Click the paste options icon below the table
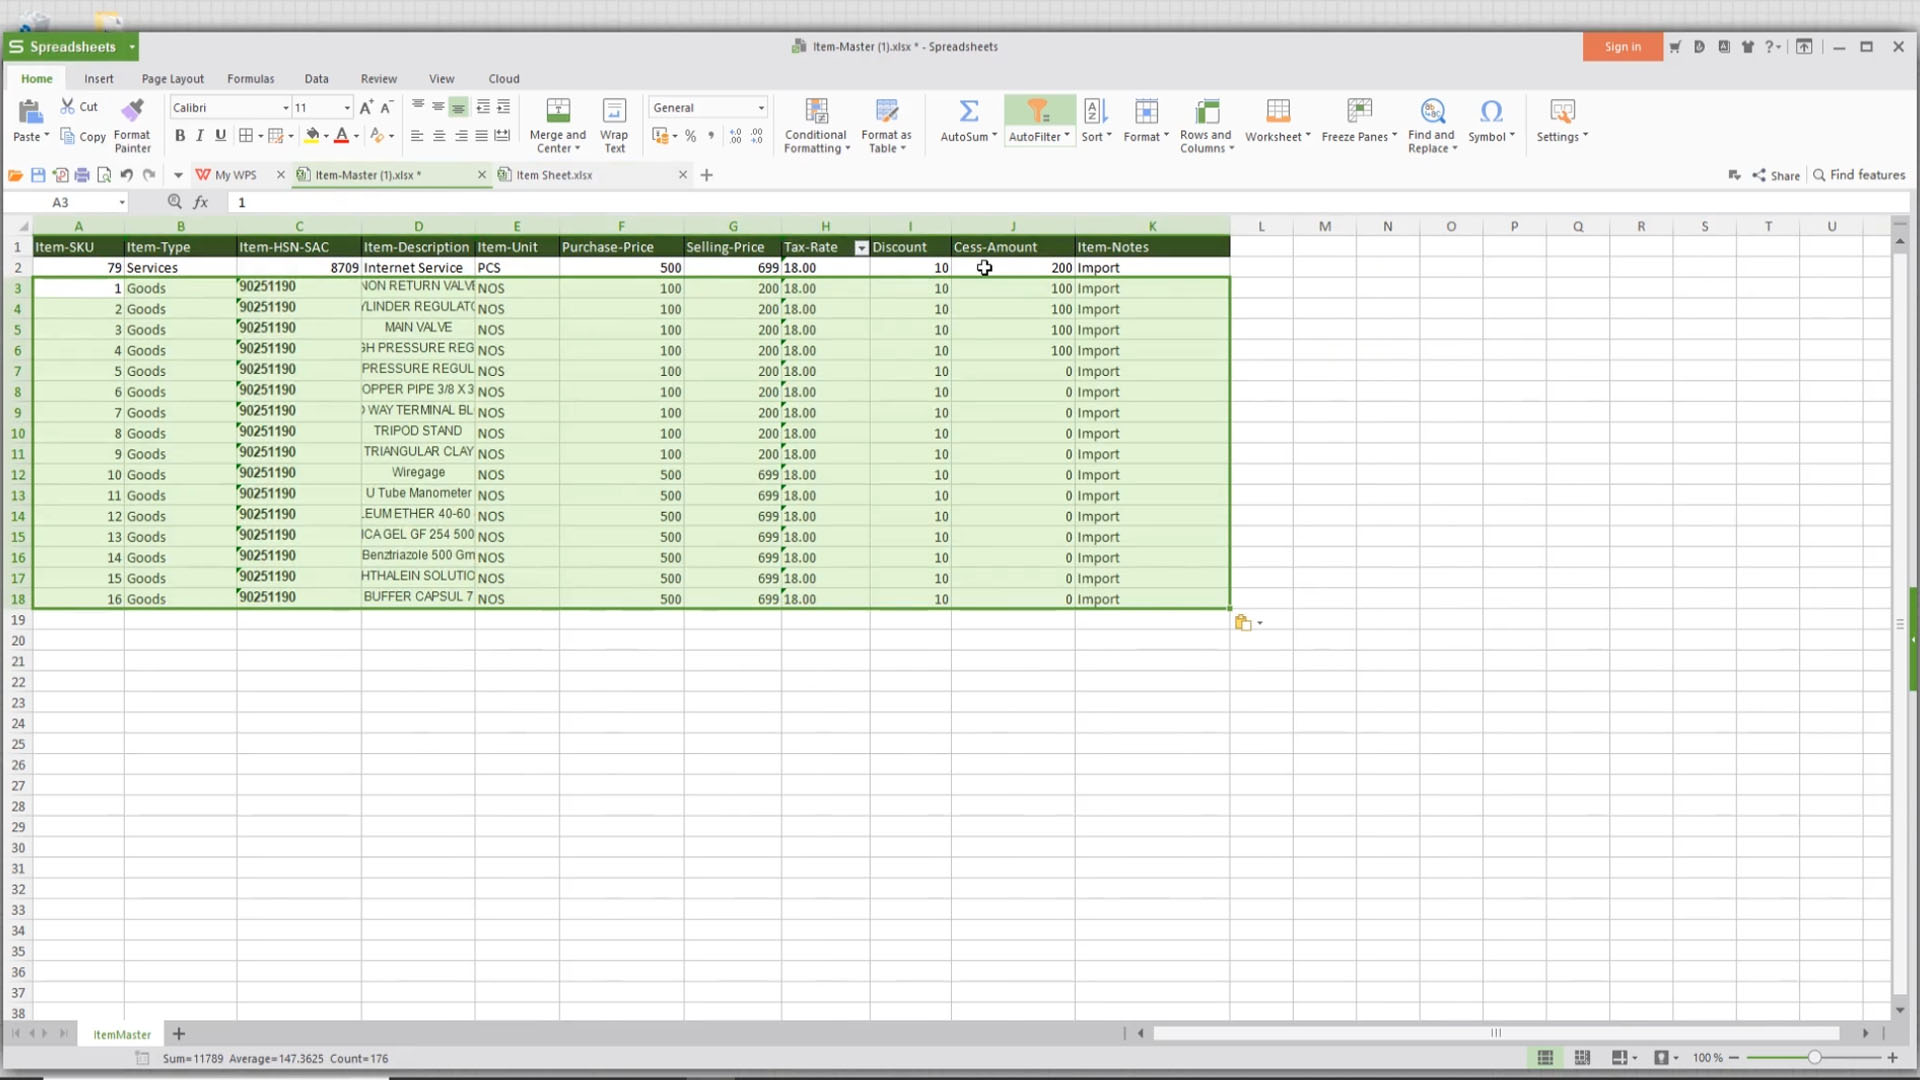The height and width of the screenshot is (1080, 1920). pos(1243,623)
